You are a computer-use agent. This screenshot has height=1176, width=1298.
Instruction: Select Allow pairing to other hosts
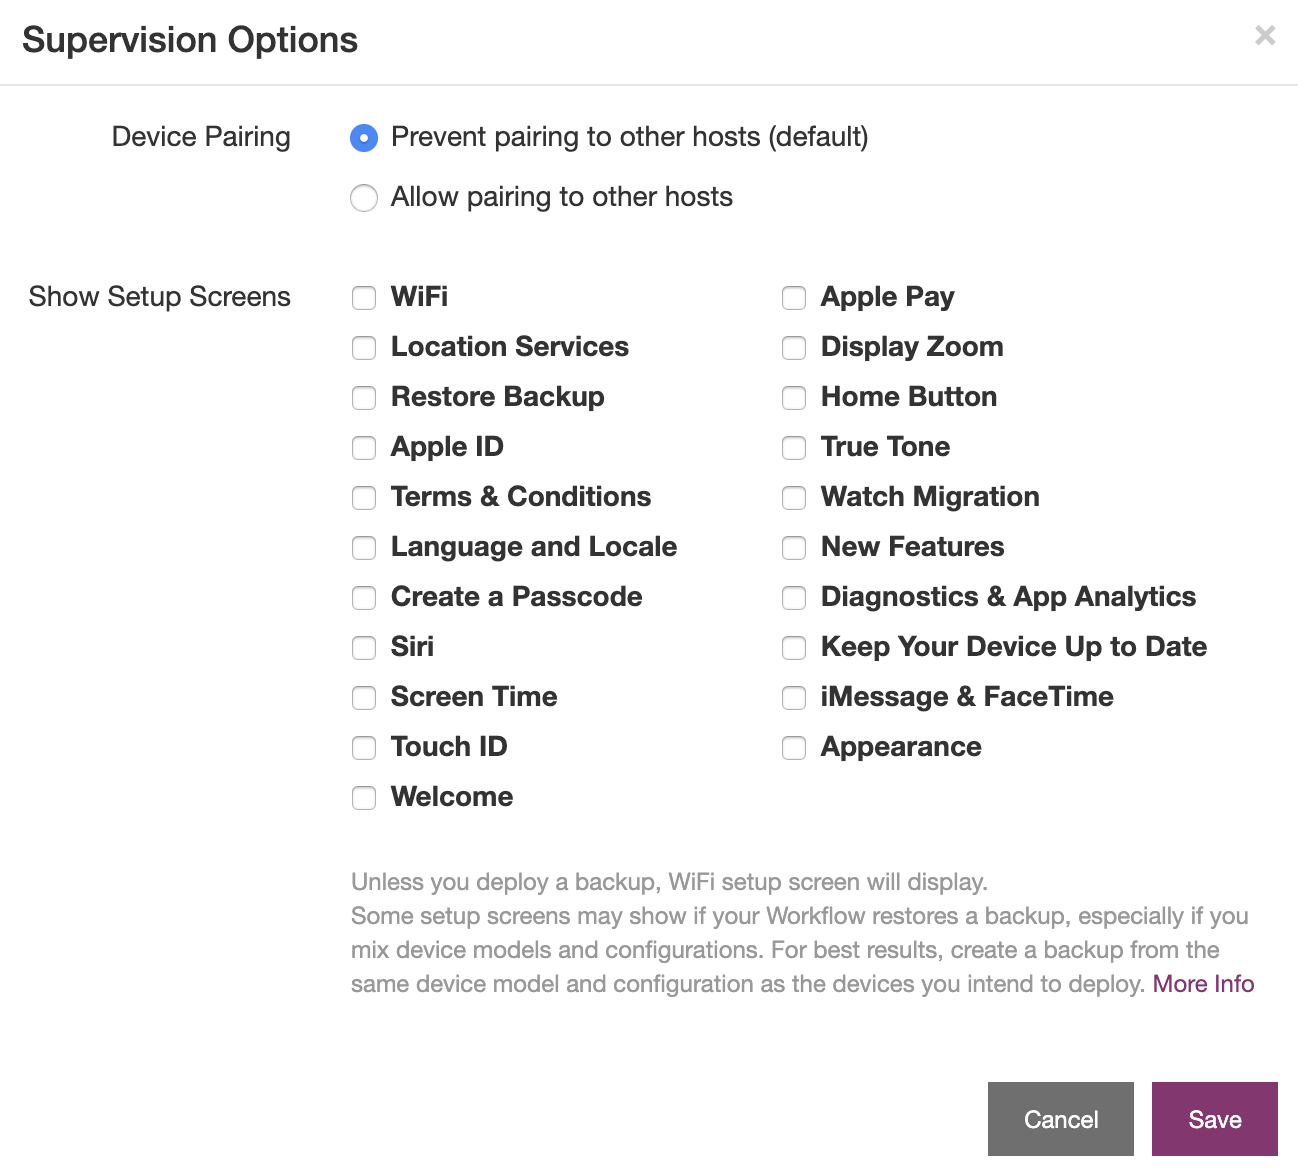tap(364, 198)
